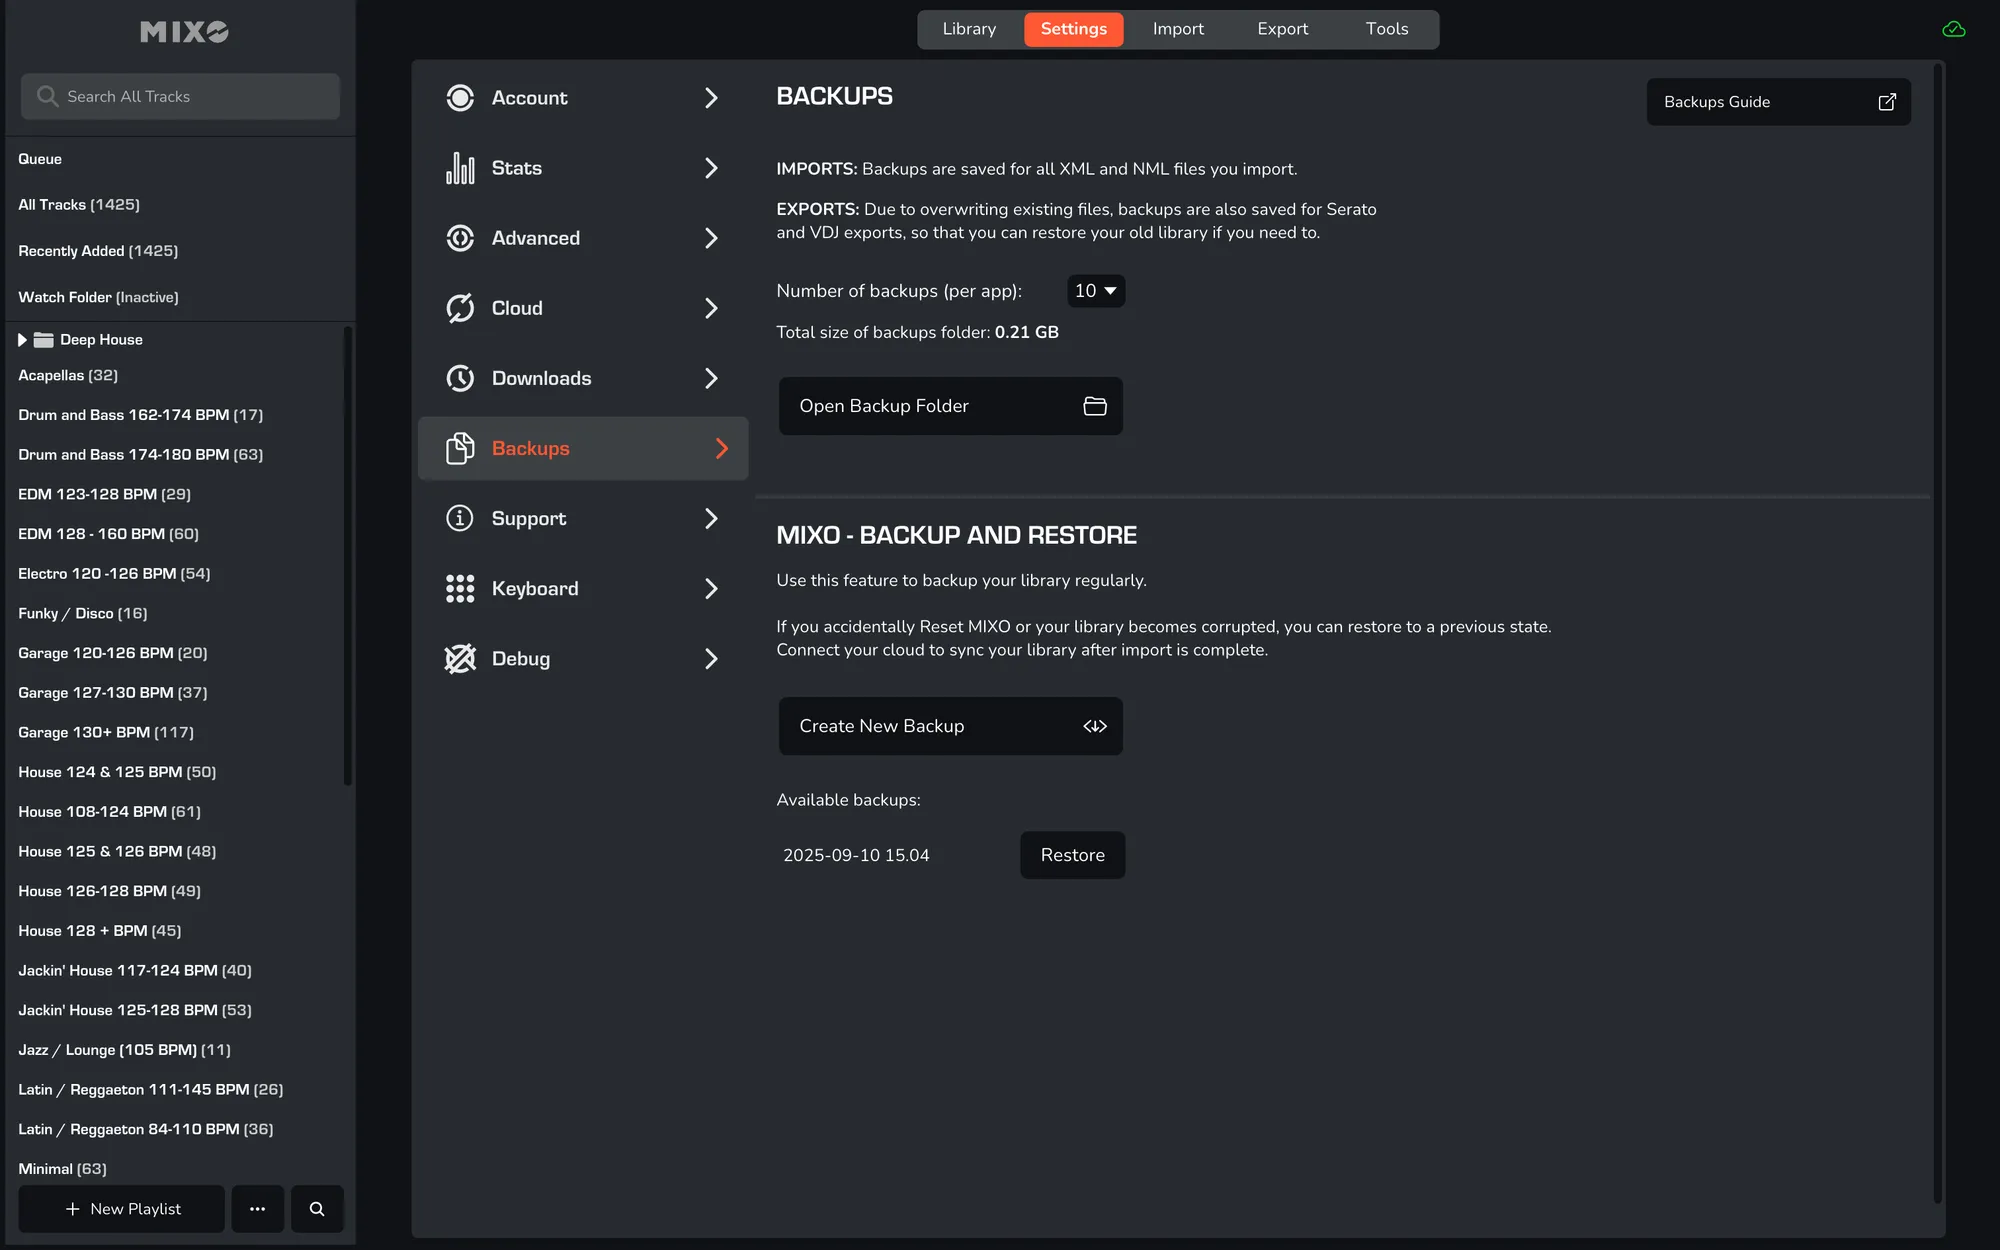
Task: Open the Backups Guide link
Action: 1777,102
